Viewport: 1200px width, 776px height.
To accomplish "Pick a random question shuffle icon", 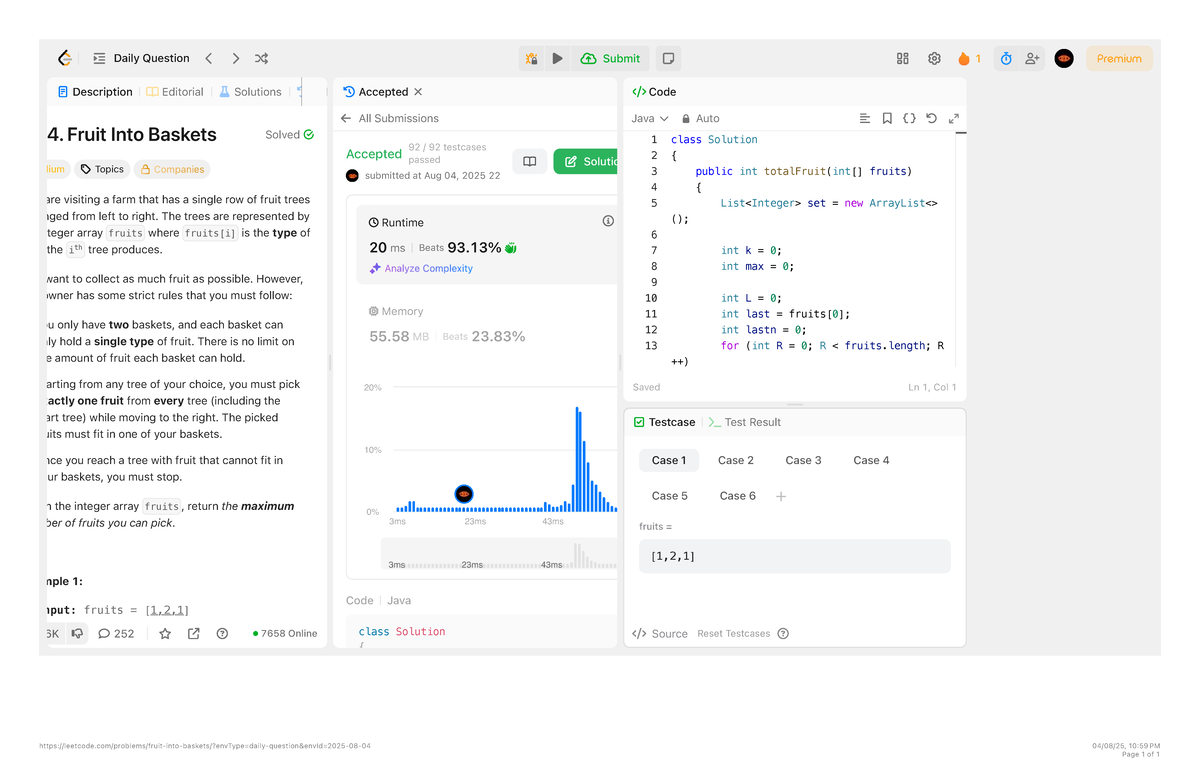I will 261,58.
